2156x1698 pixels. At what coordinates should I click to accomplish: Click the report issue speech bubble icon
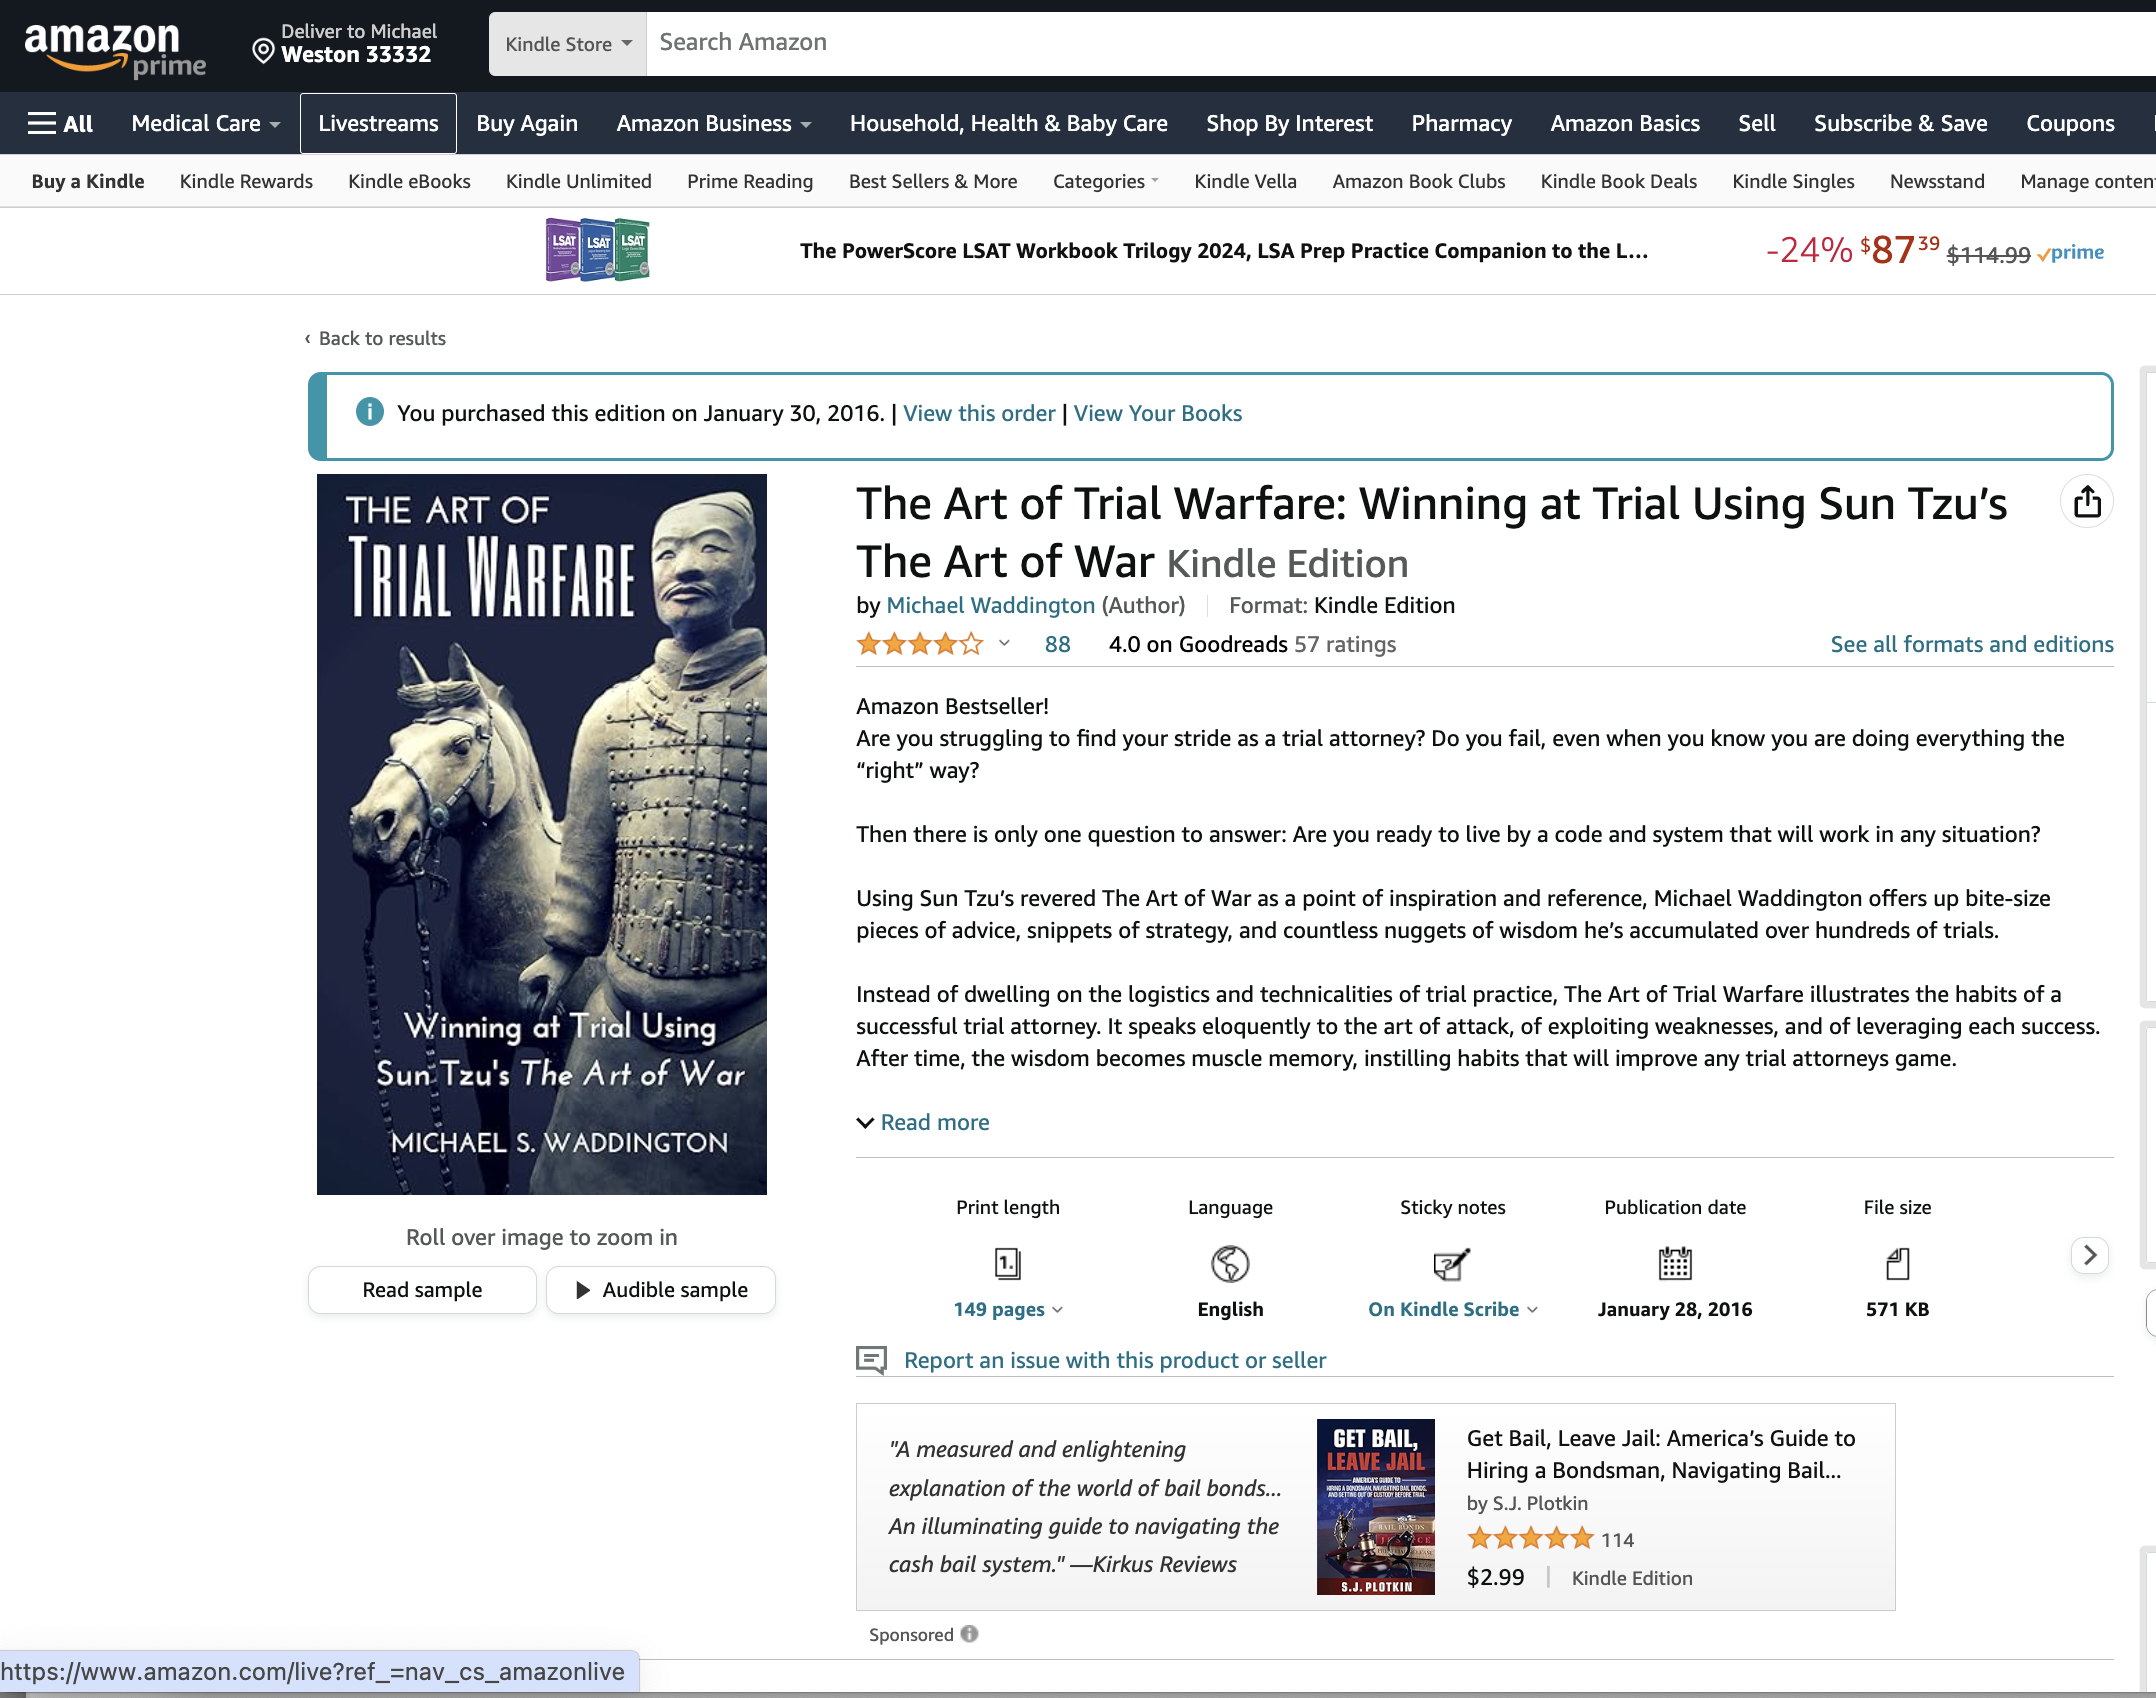871,1360
